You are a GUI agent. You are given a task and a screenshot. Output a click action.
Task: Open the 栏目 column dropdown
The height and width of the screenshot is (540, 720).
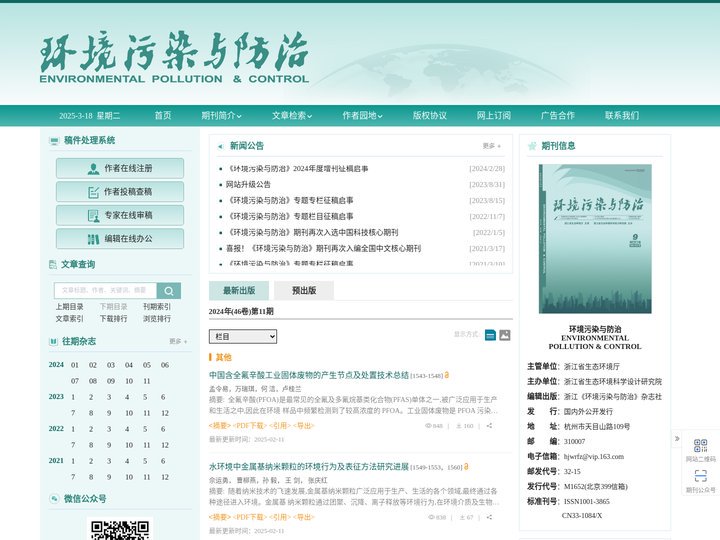243,337
